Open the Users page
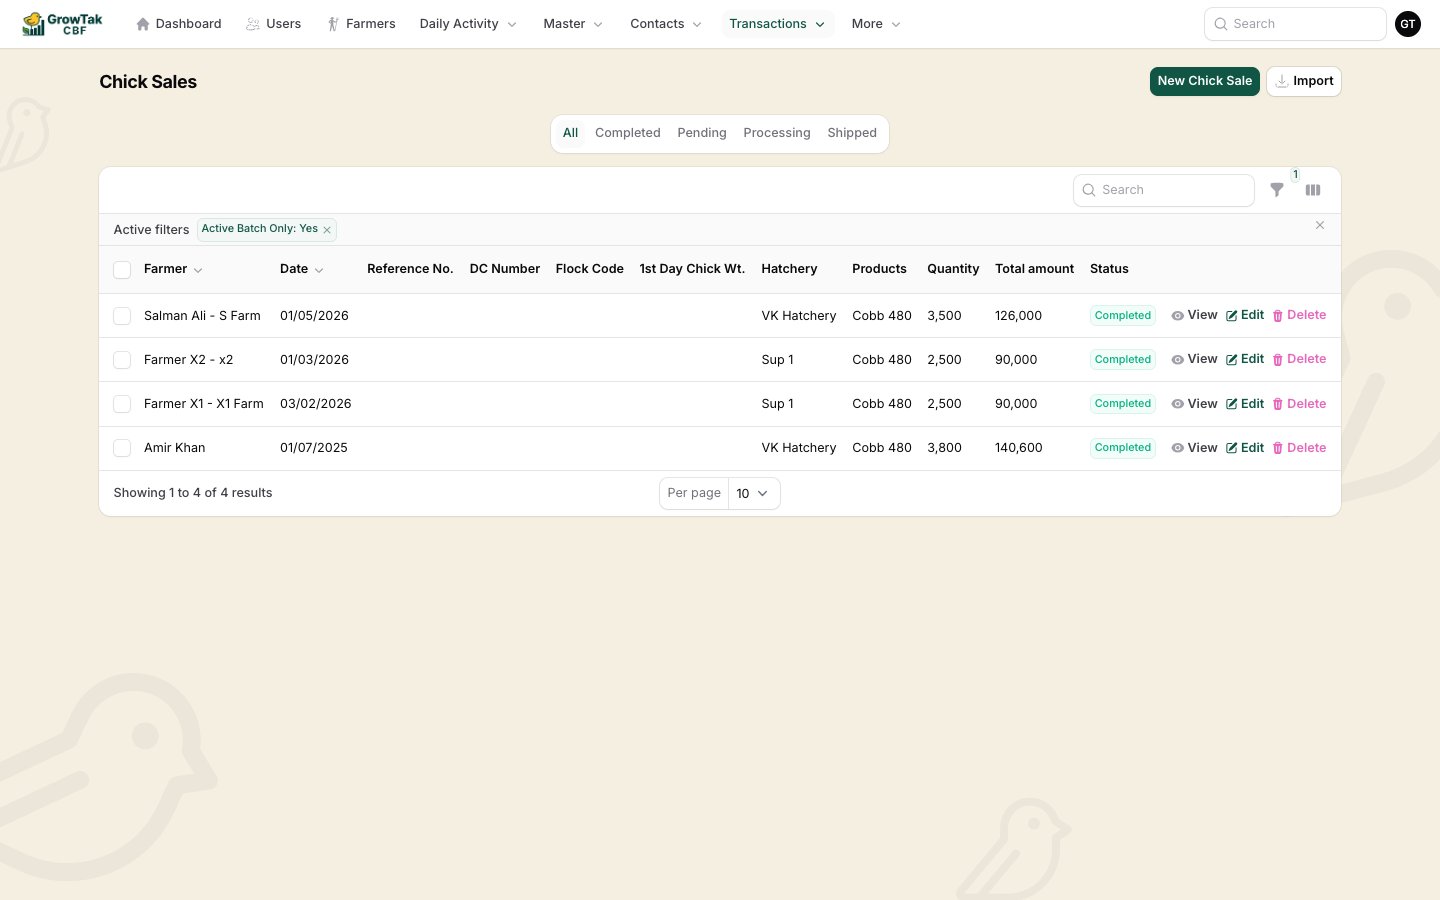Screen dimensions: 1440x900 coord(273,24)
